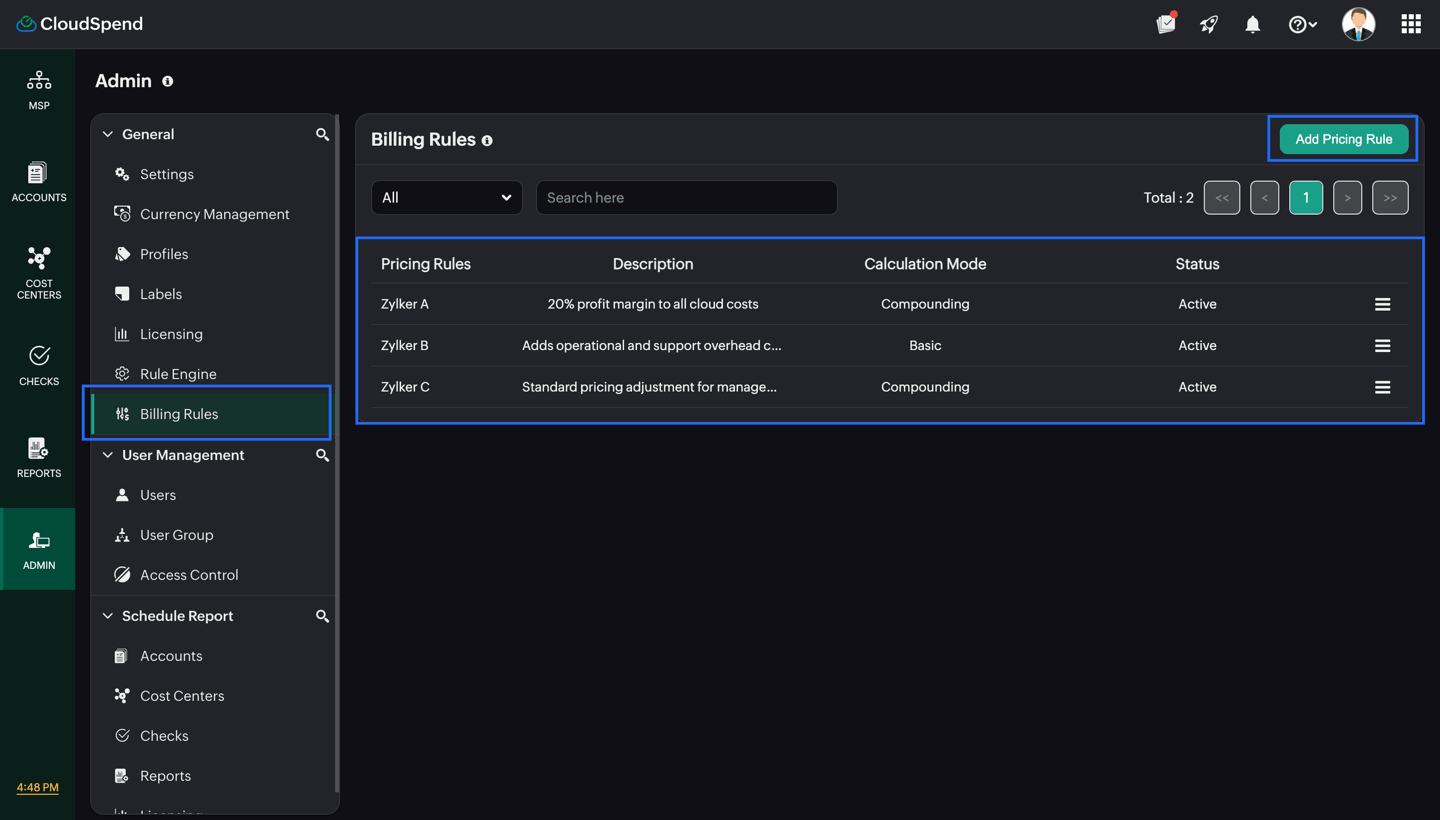Click the 4:48 PM time link
The width and height of the screenshot is (1440, 820).
(x=37, y=787)
